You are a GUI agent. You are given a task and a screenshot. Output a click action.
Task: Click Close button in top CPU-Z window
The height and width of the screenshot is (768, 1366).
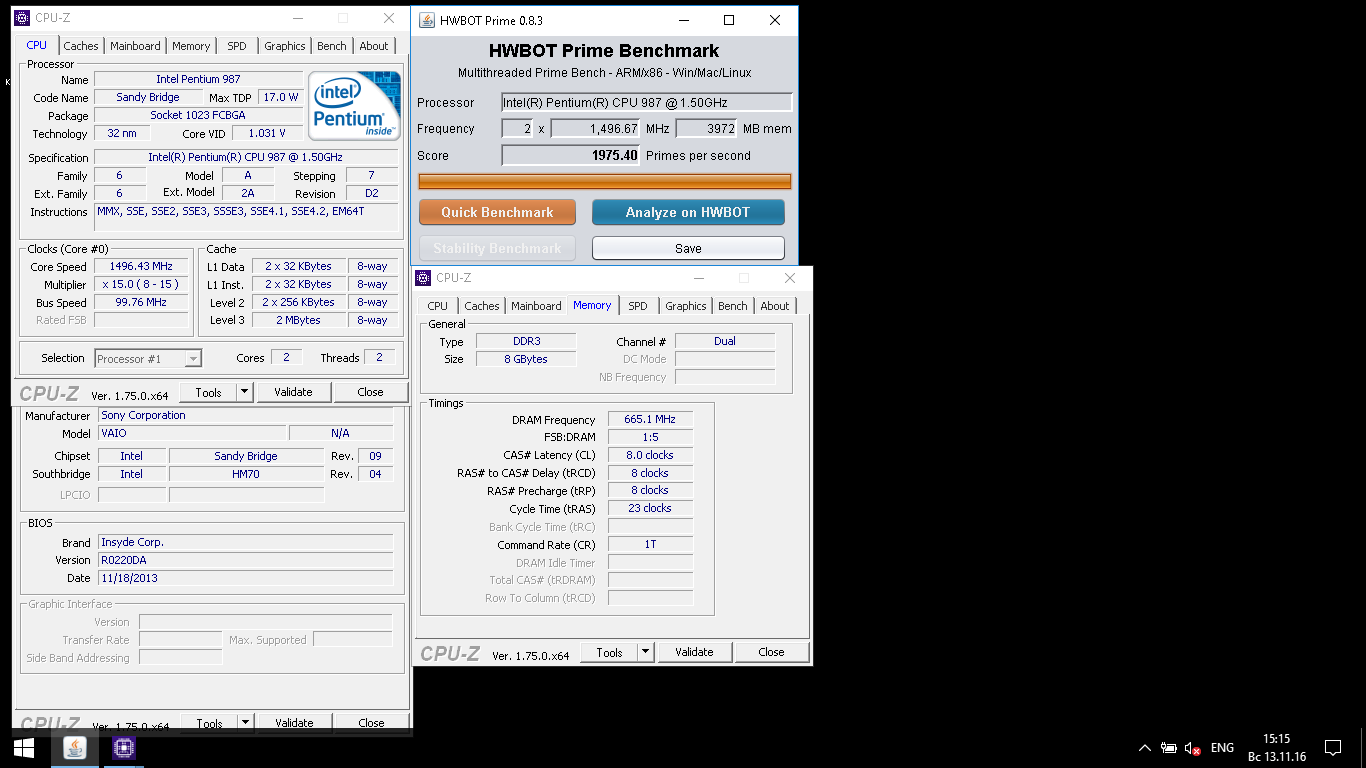(x=370, y=392)
